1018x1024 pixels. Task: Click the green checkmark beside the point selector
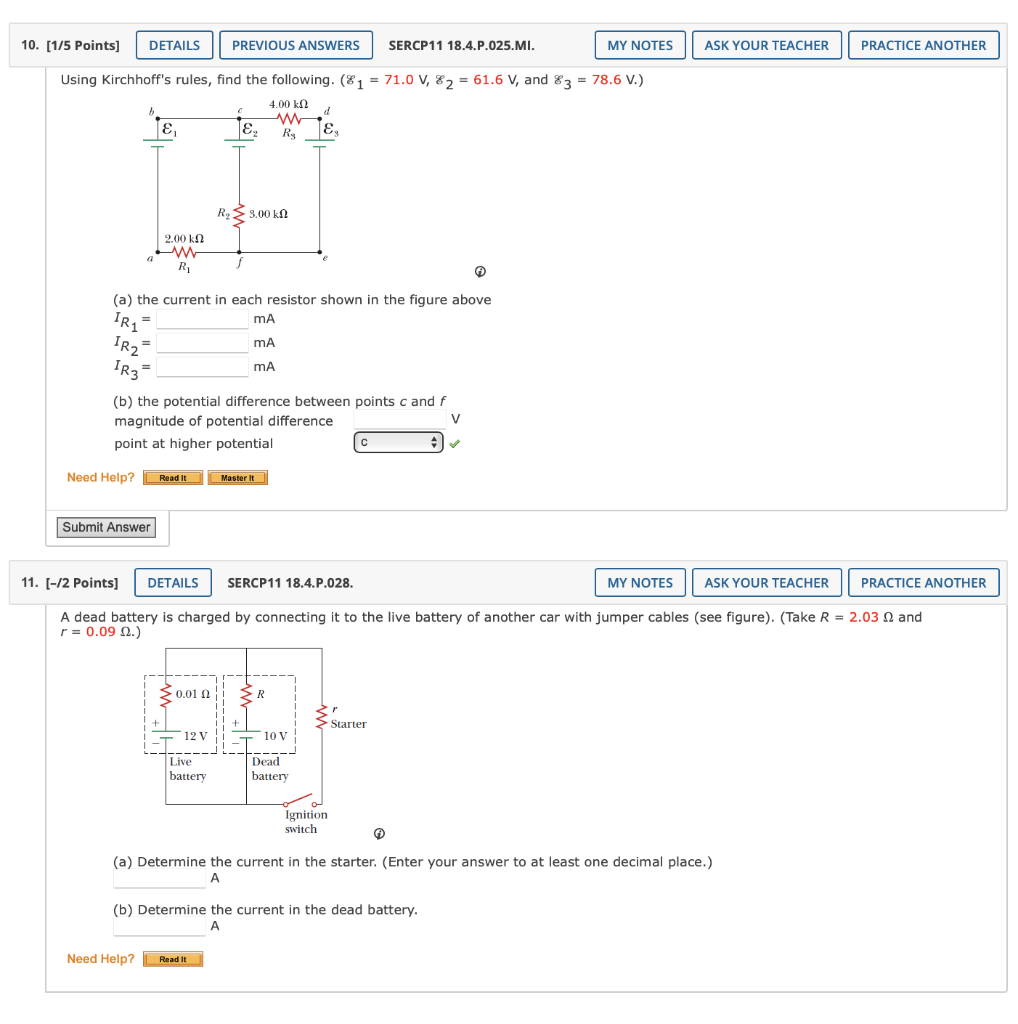click(455, 442)
